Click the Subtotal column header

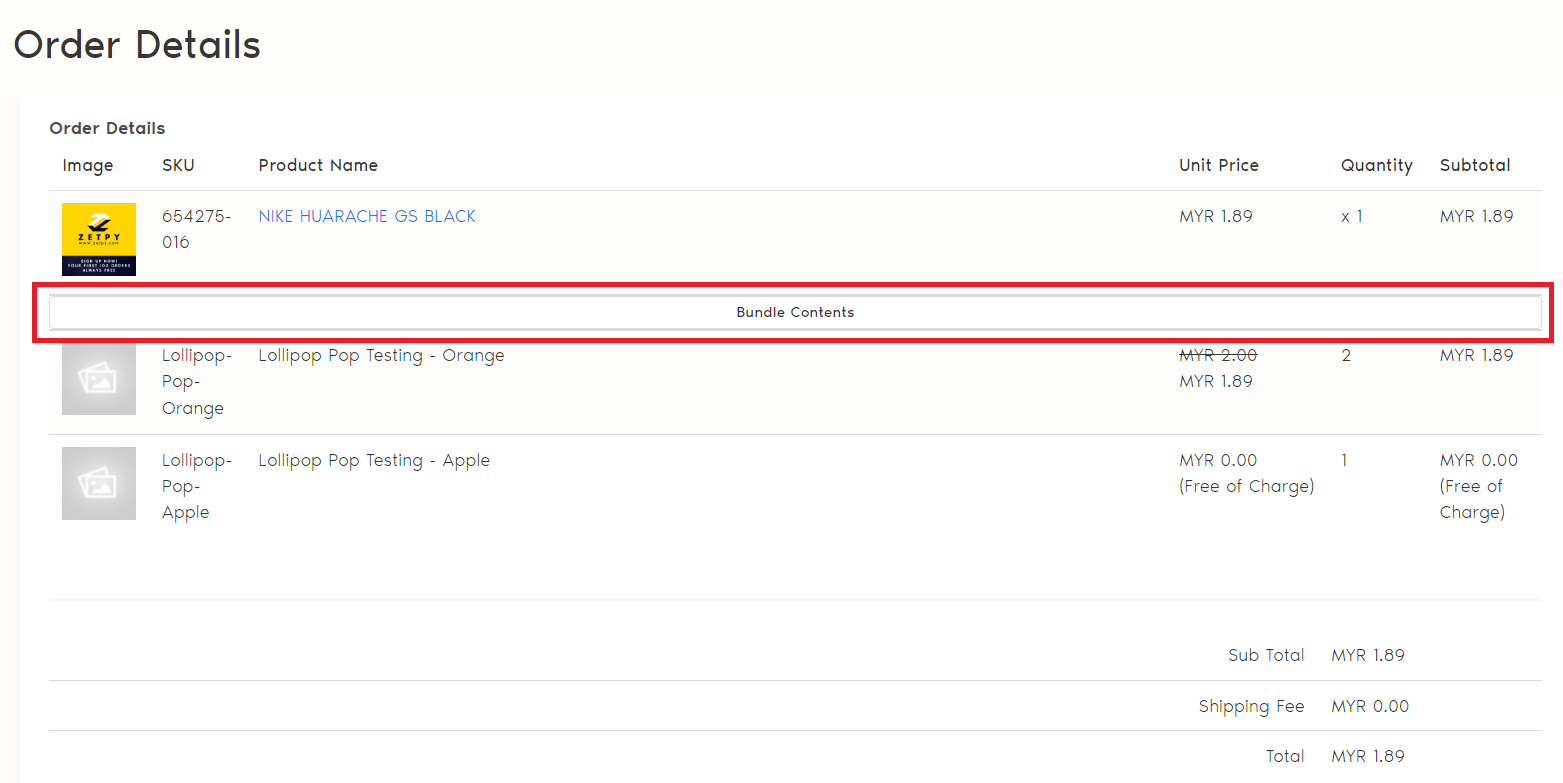tap(1475, 165)
